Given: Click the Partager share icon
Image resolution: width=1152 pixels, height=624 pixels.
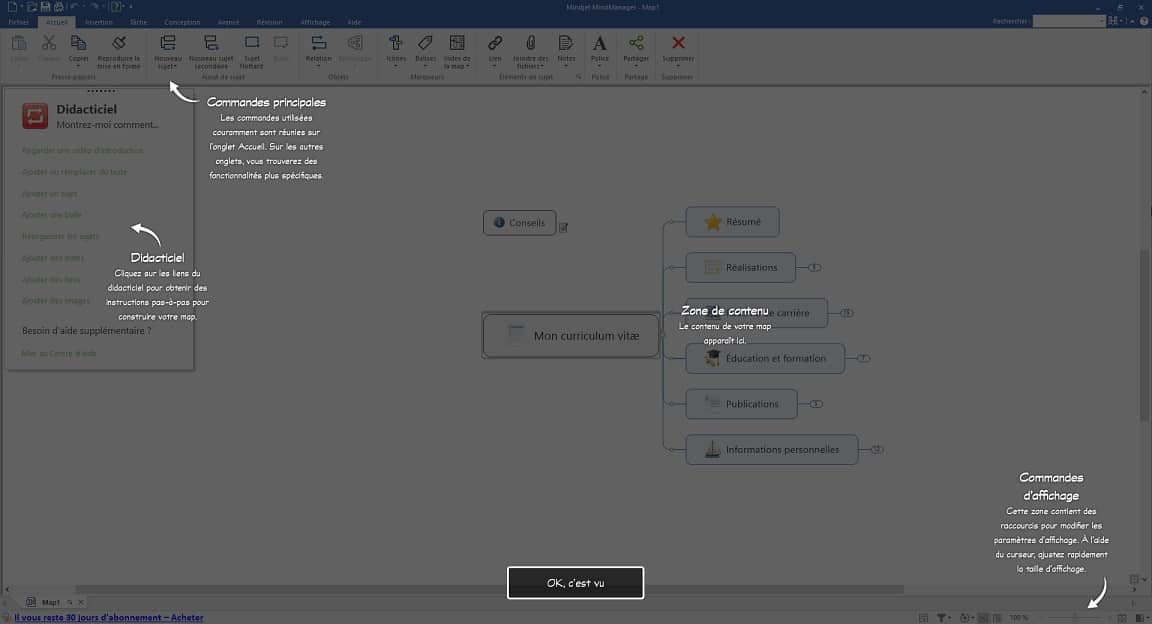Looking at the screenshot, I should (x=636, y=43).
